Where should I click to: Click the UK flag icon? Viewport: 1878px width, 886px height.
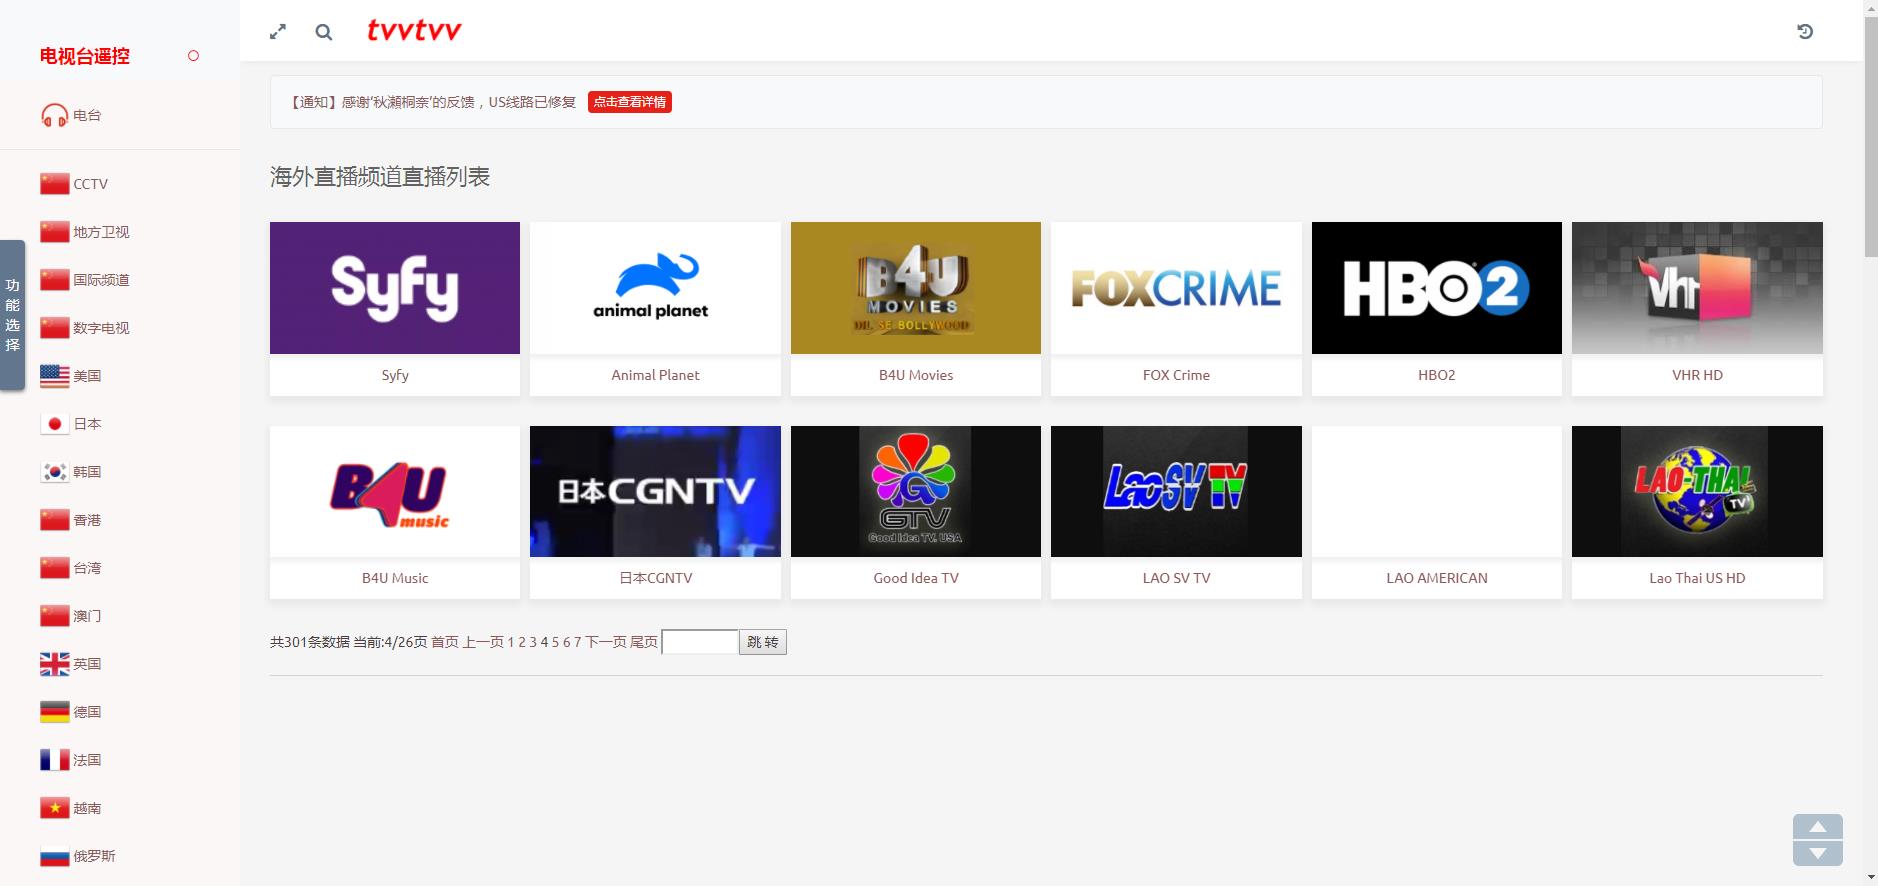(x=54, y=664)
